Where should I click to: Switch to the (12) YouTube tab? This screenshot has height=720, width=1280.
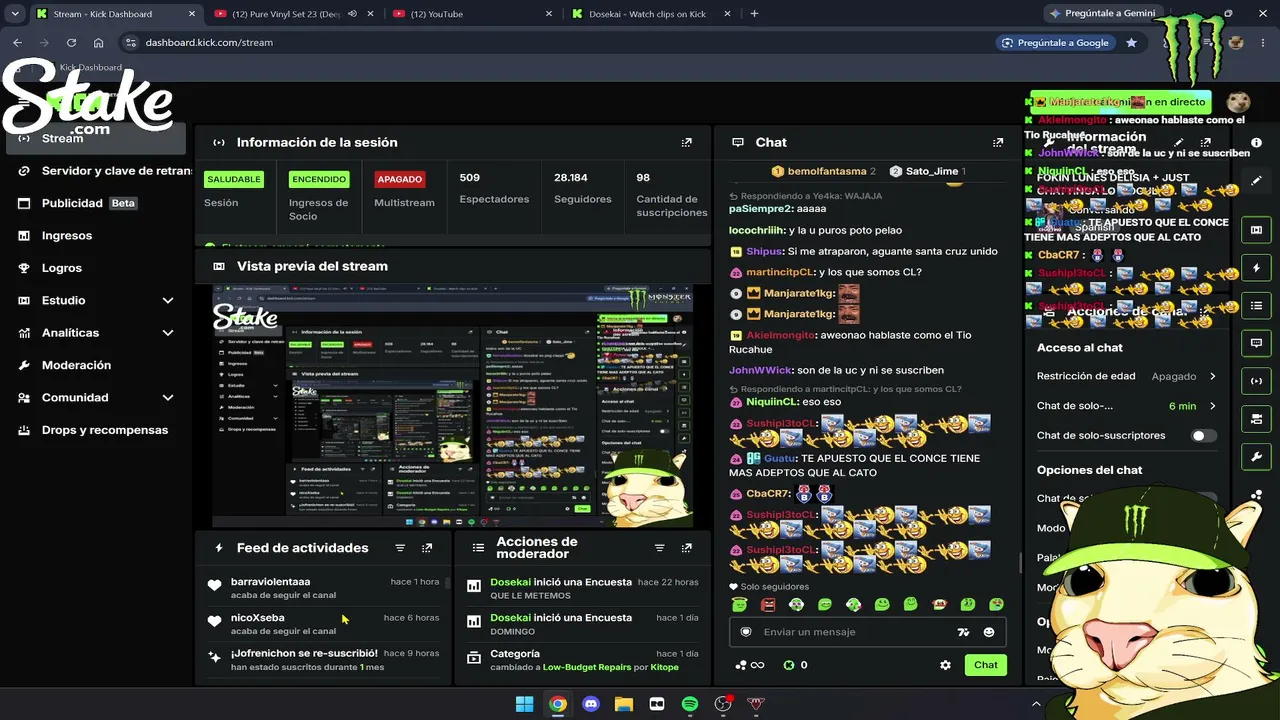[470, 14]
